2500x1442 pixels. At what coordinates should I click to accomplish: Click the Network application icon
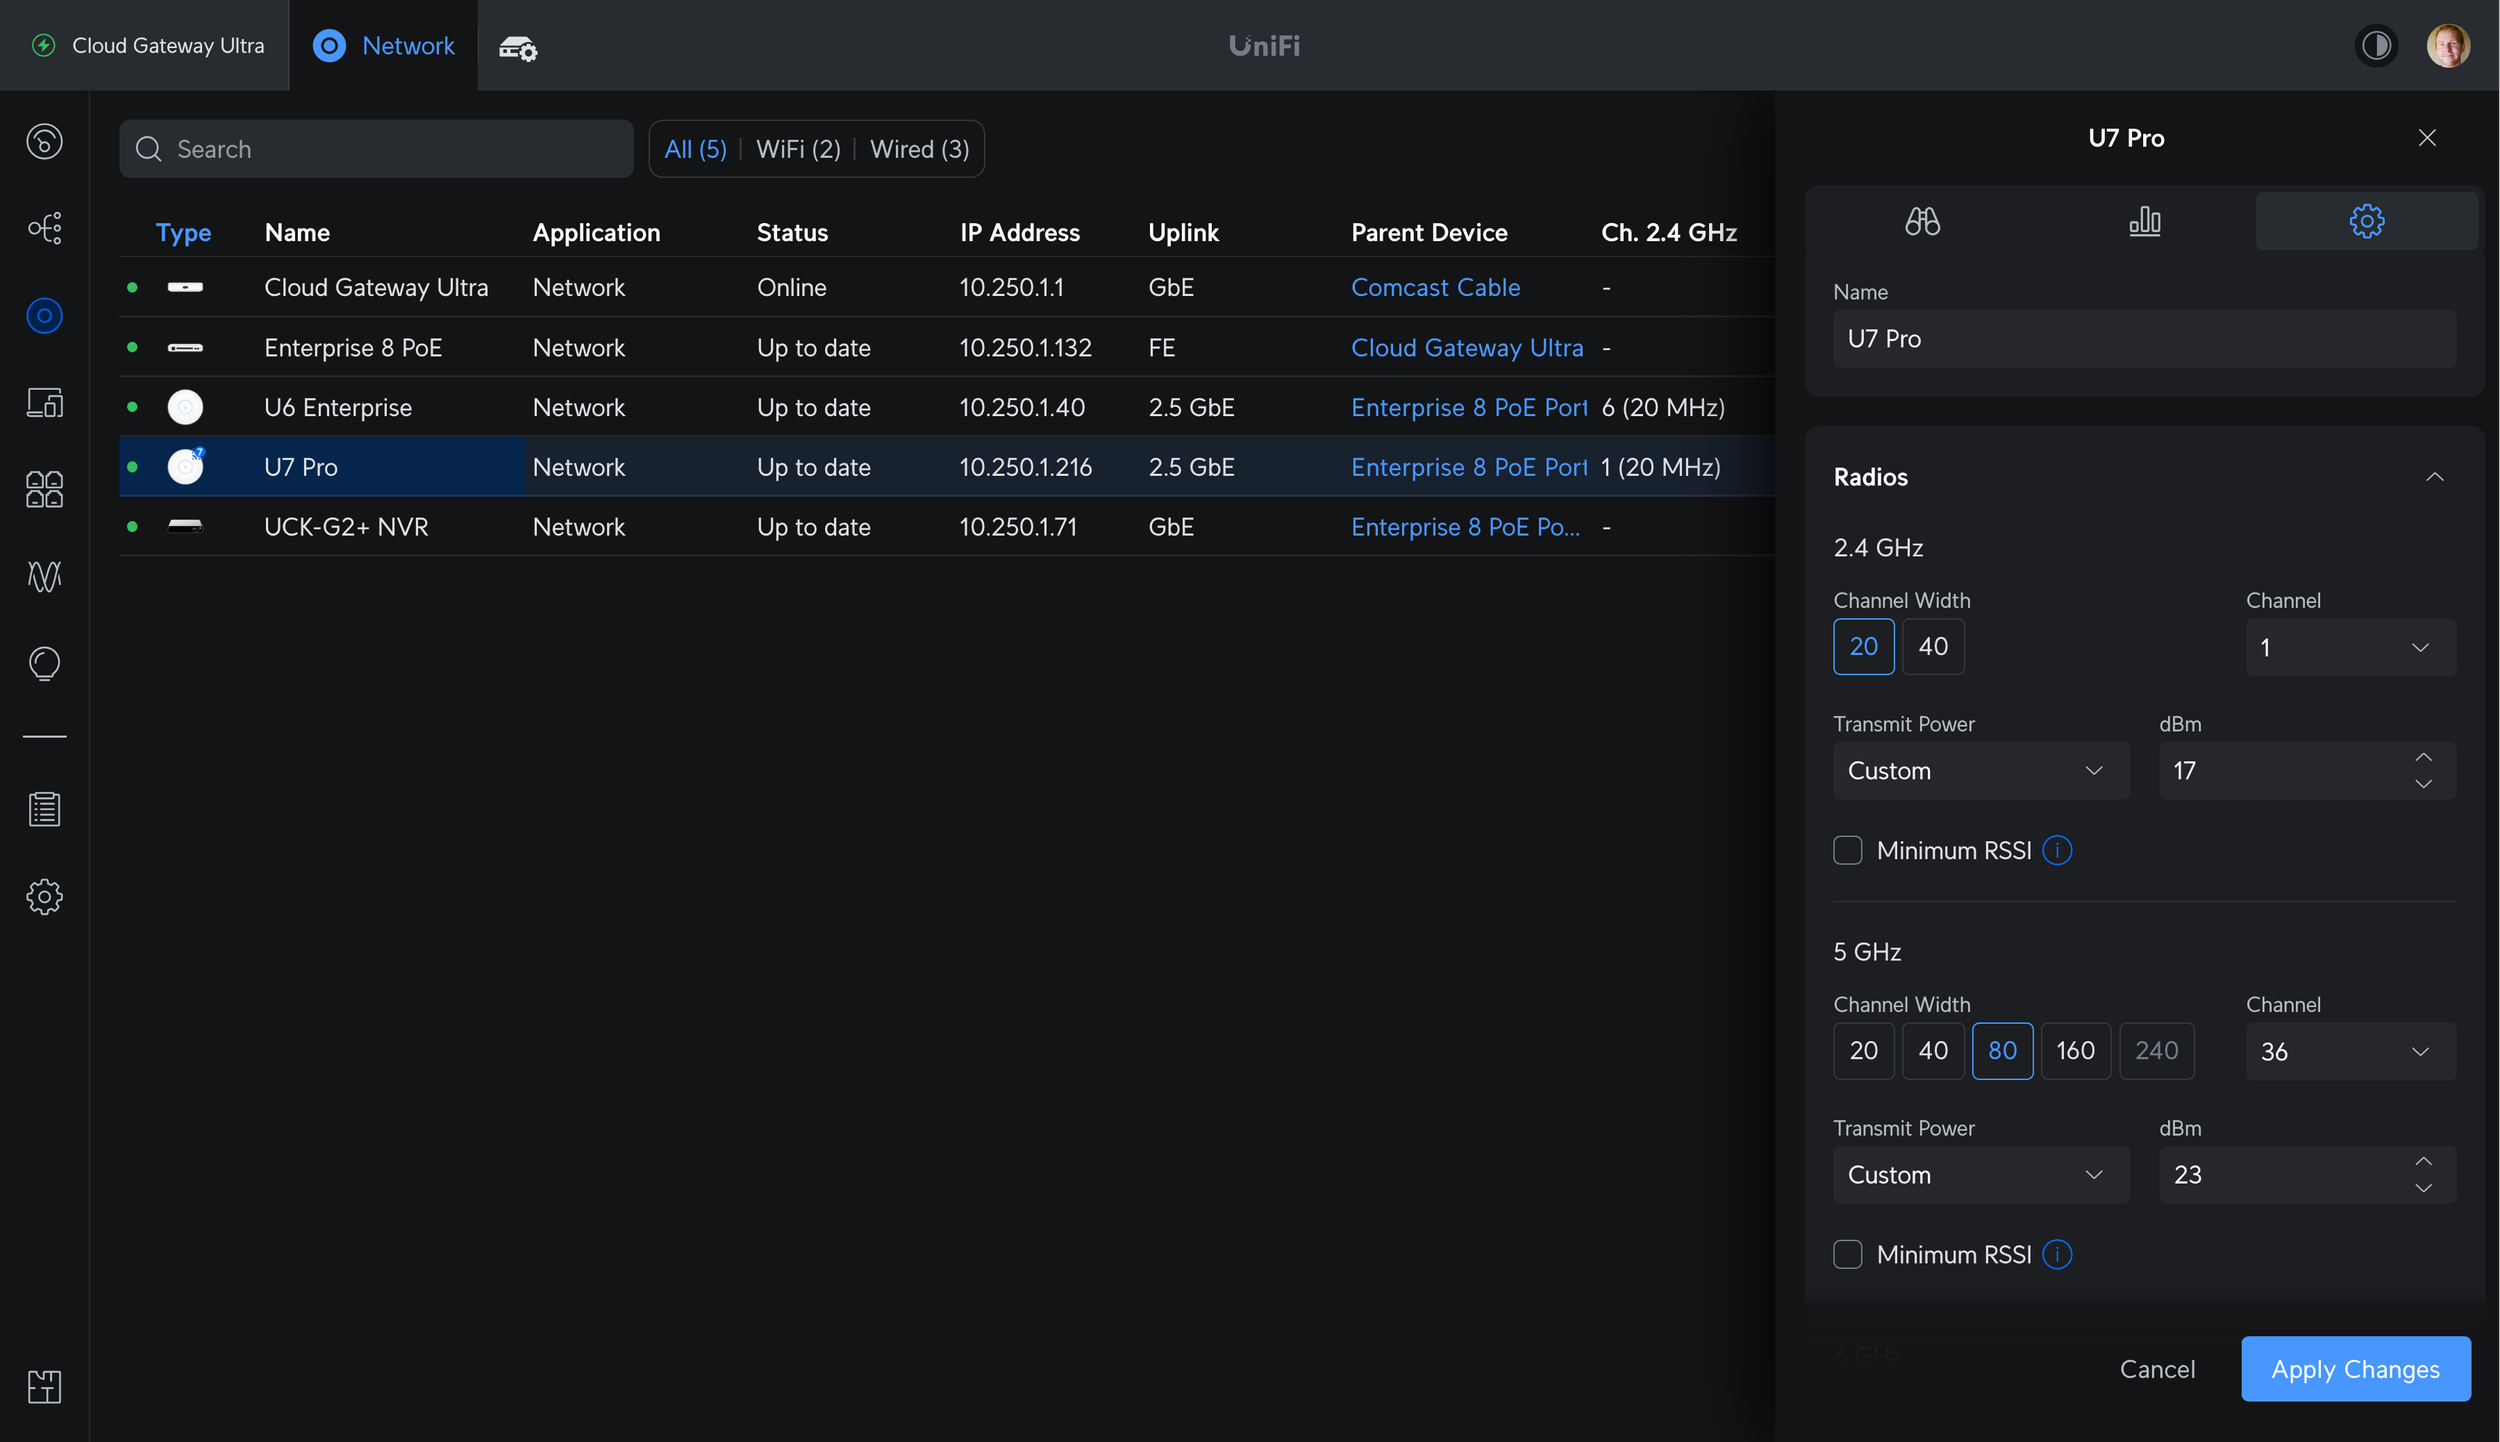pos(329,45)
